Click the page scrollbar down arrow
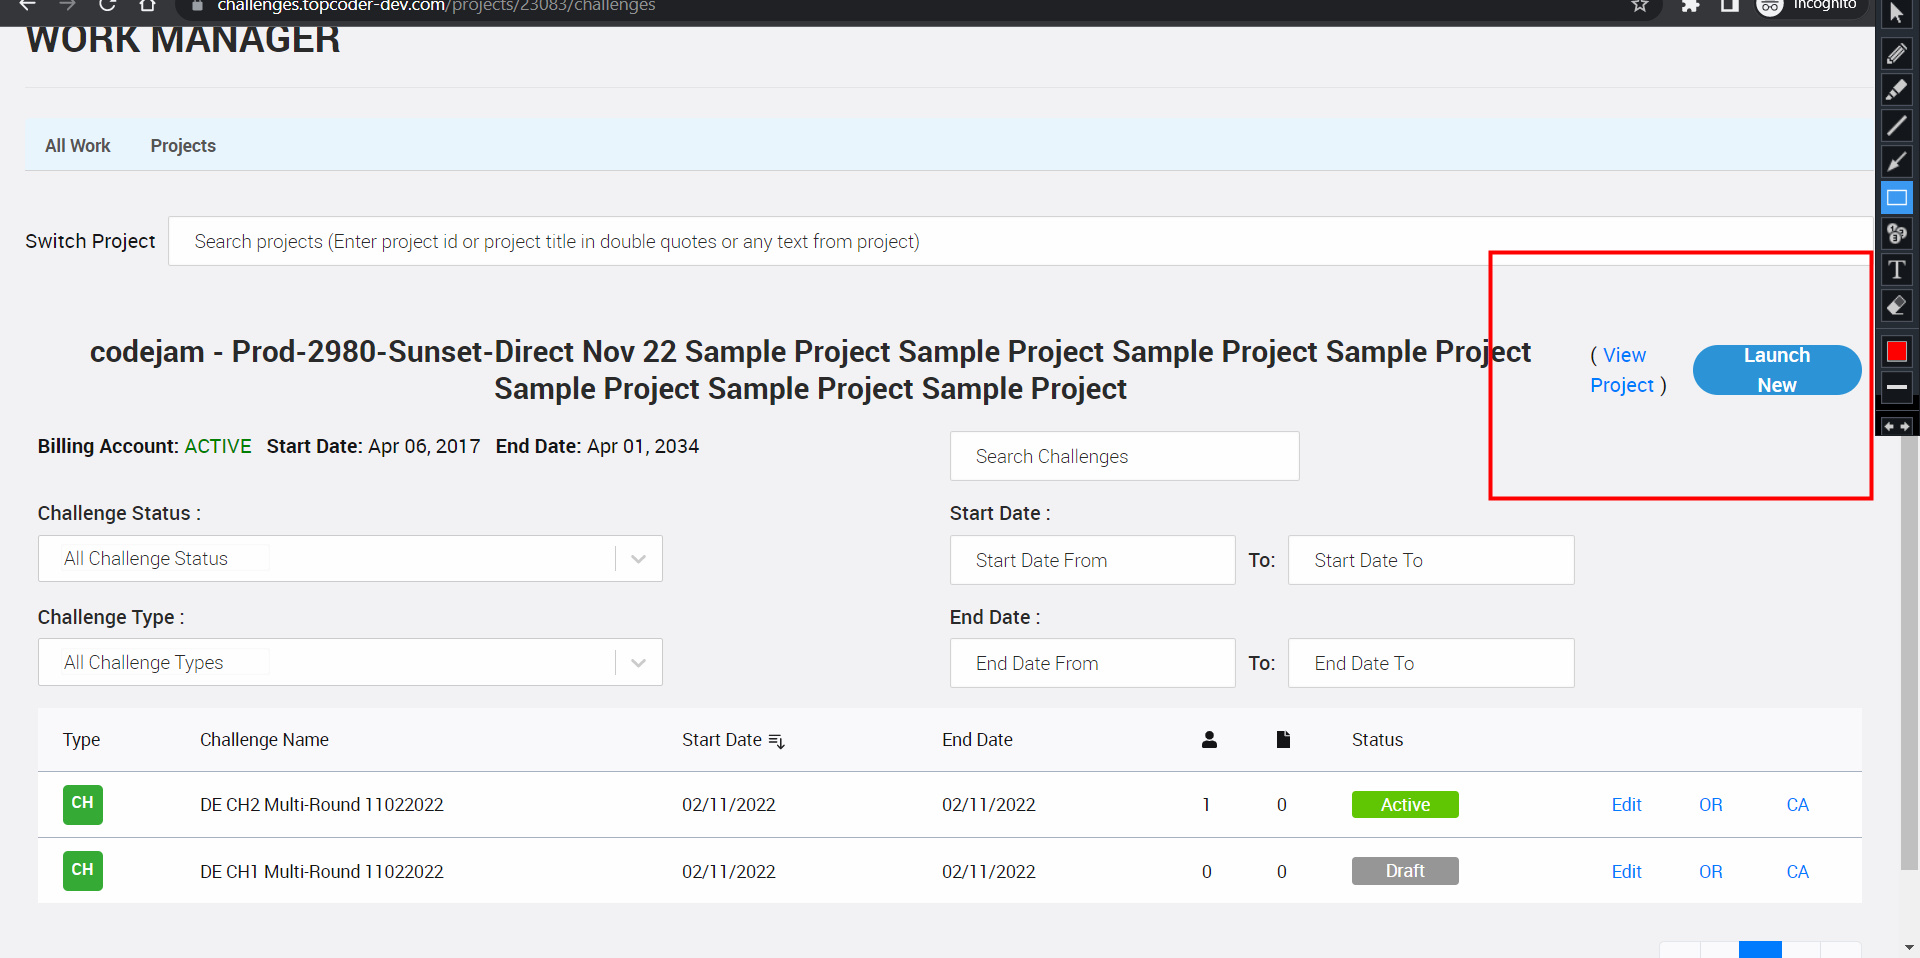The height and width of the screenshot is (958, 1920). [1909, 947]
